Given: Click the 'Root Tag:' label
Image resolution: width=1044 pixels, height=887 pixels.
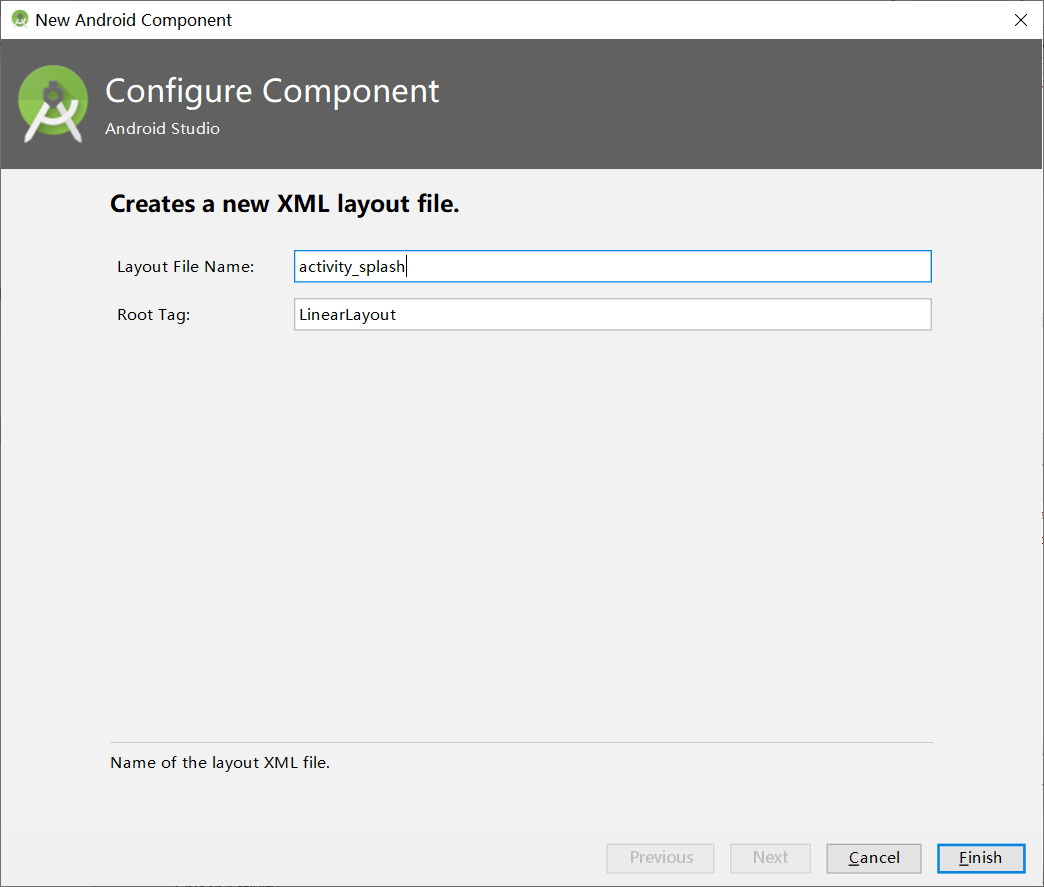Looking at the screenshot, I should (x=154, y=314).
